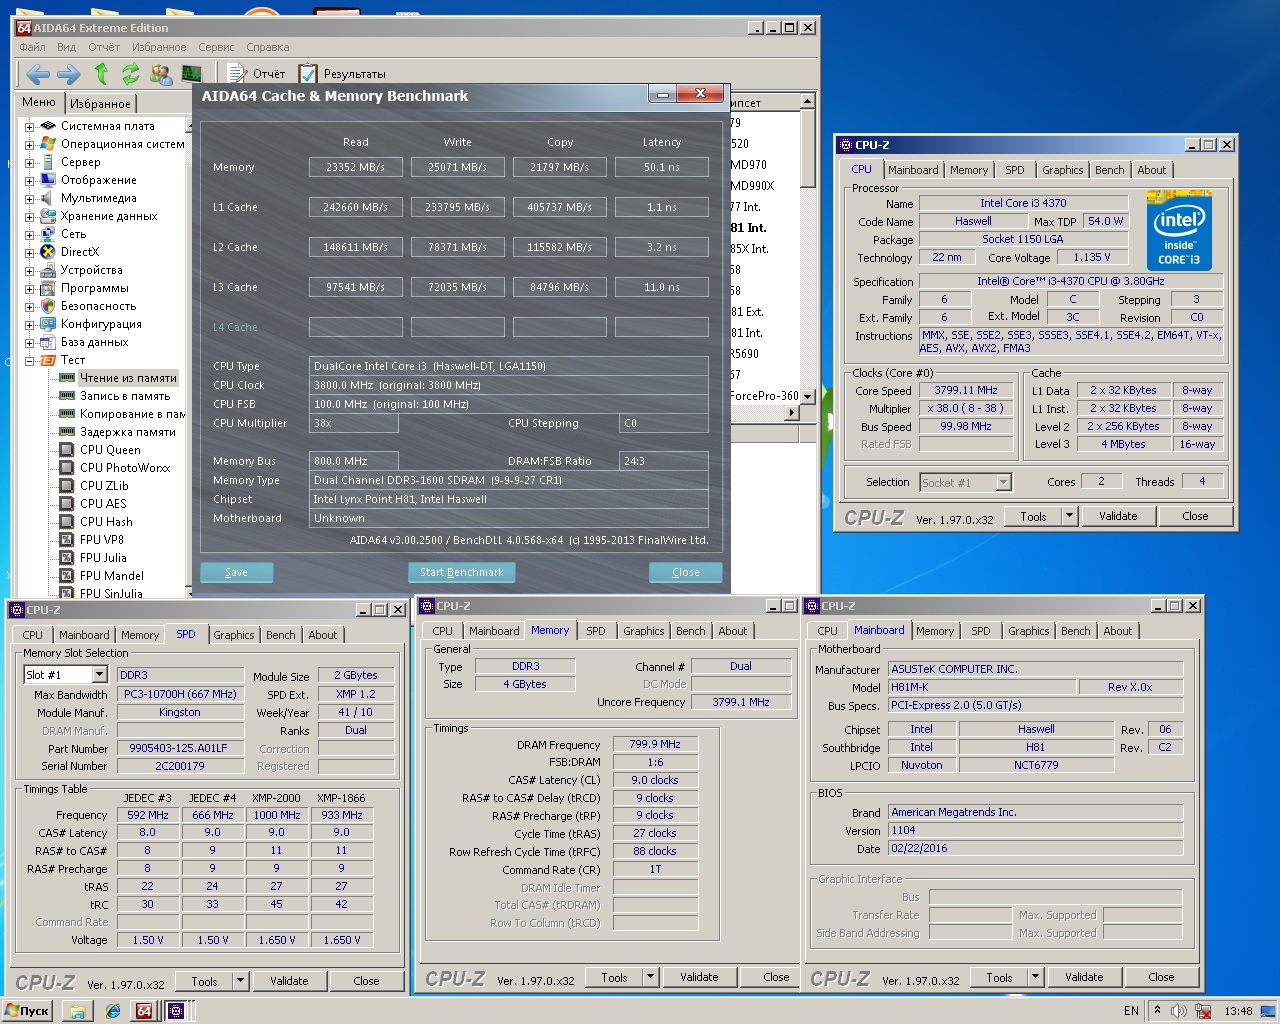Open the Справка menu
1280x1024 pixels.
click(268, 47)
